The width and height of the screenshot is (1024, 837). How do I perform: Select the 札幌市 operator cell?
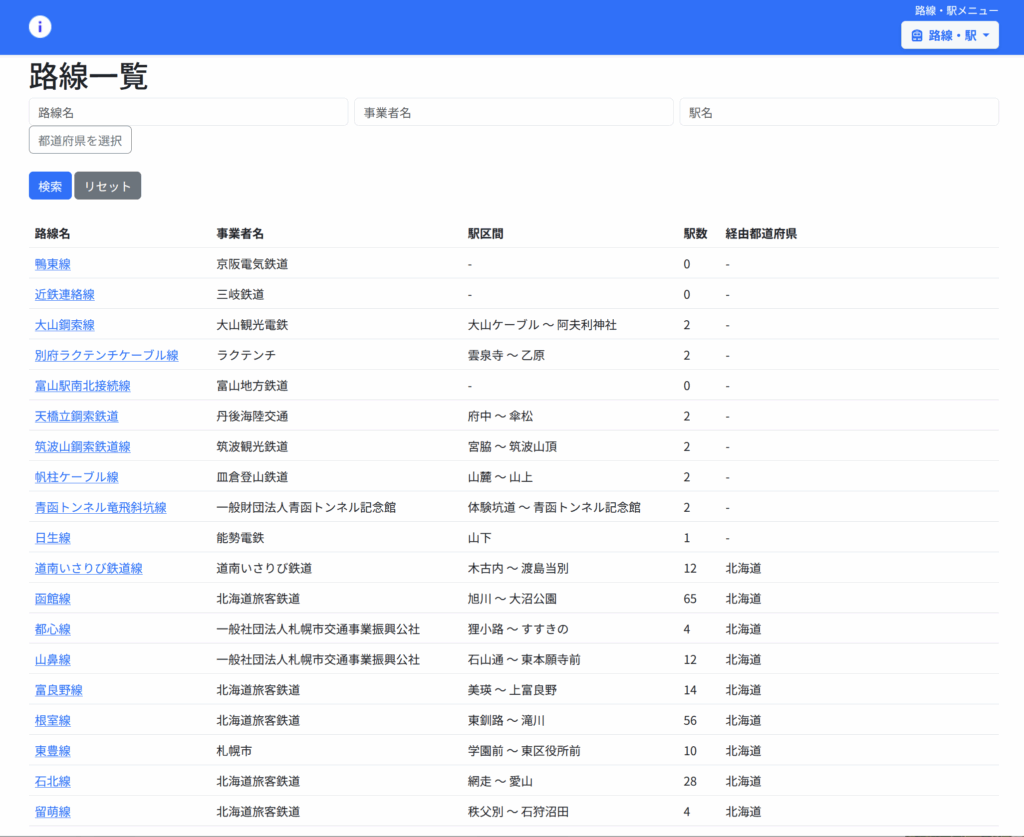coord(234,751)
